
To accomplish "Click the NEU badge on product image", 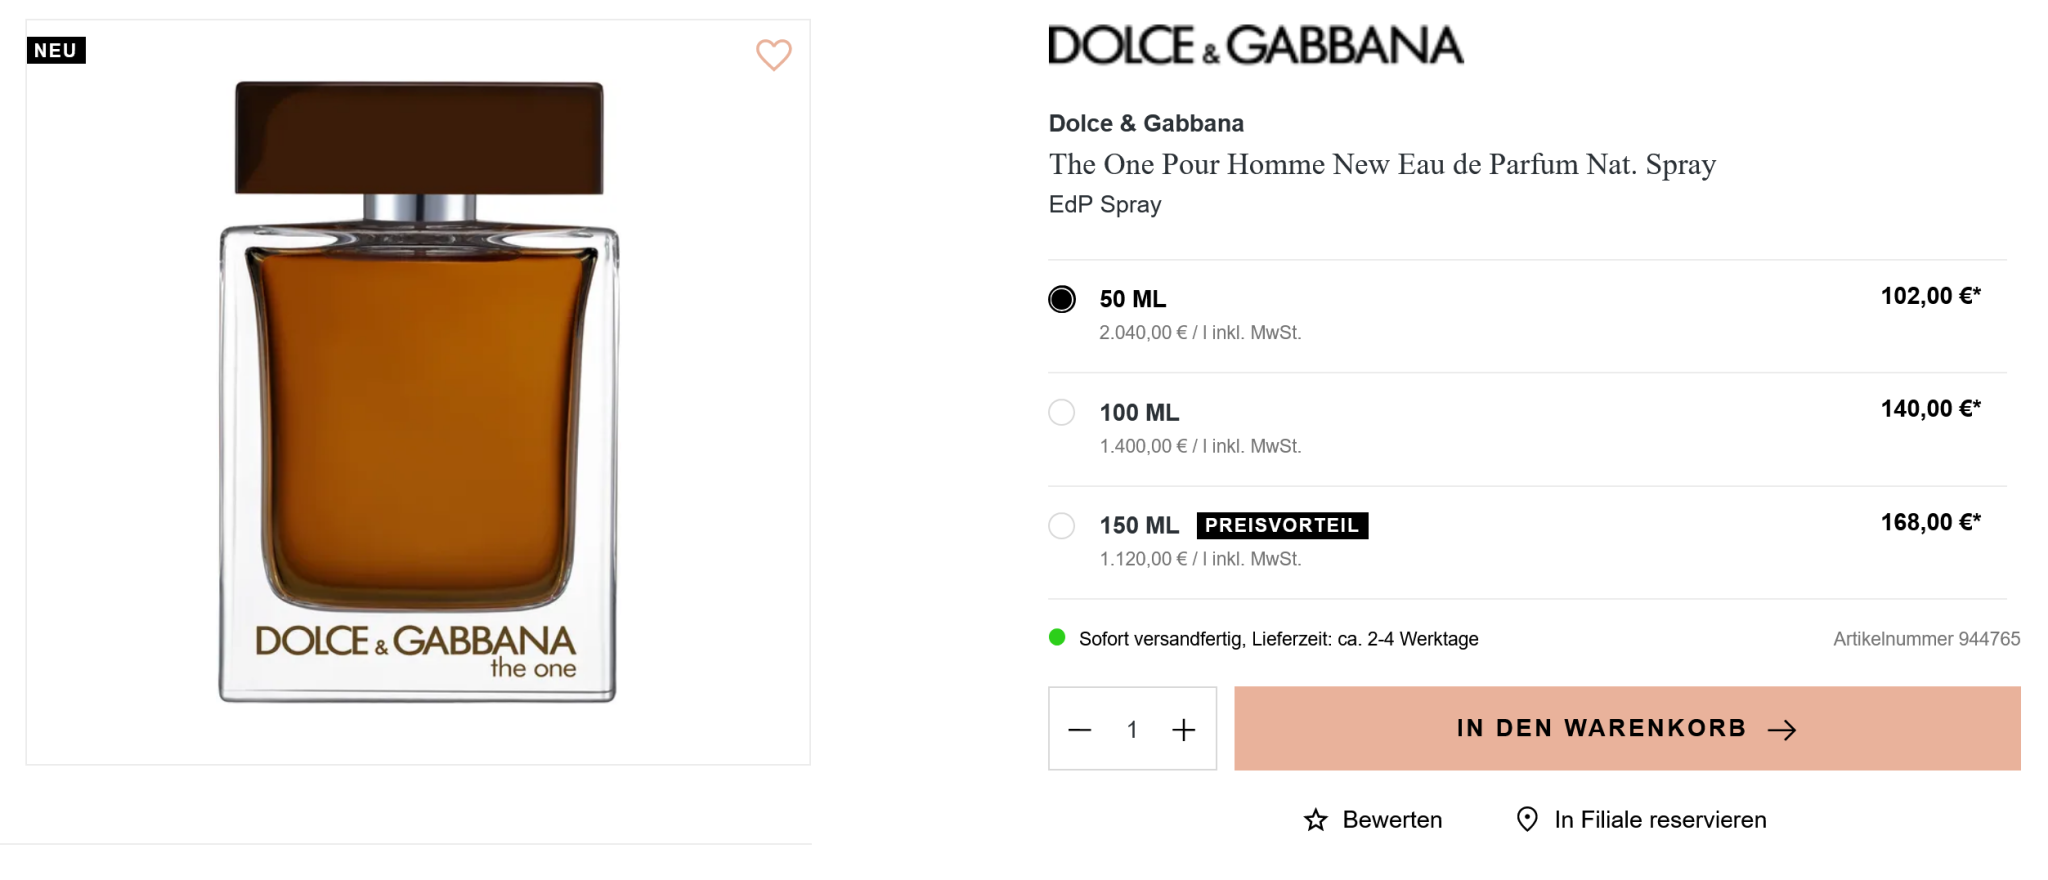I will (x=56, y=50).
